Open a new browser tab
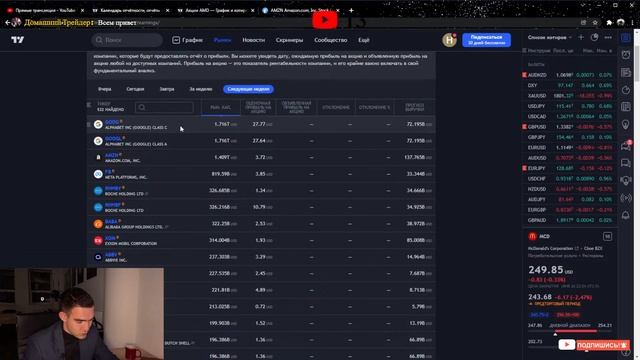The height and width of the screenshot is (360, 640). pos(351,10)
